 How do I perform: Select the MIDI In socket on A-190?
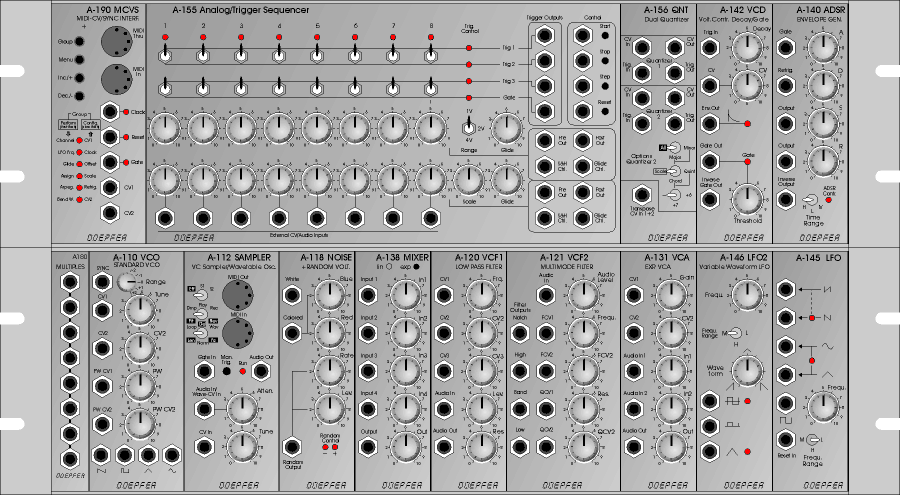[117, 79]
